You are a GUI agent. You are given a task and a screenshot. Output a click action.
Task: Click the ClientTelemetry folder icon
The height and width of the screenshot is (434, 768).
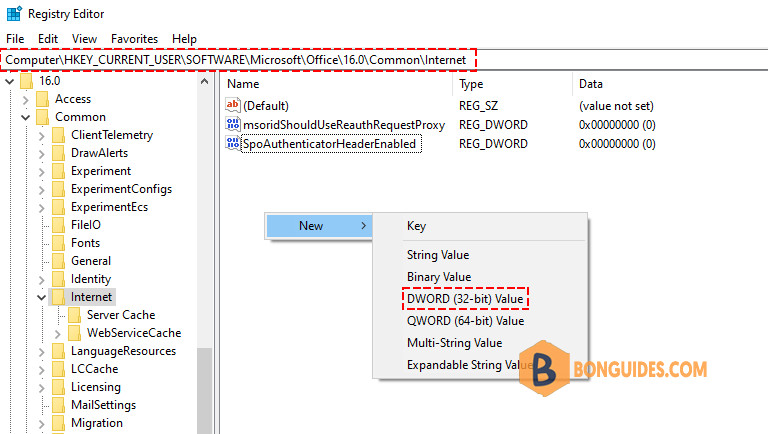pos(58,135)
